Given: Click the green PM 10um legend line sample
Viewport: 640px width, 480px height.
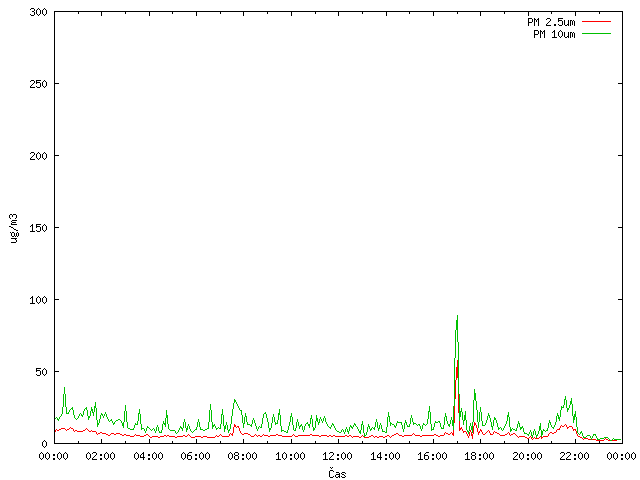Looking at the screenshot, I should tap(596, 34).
